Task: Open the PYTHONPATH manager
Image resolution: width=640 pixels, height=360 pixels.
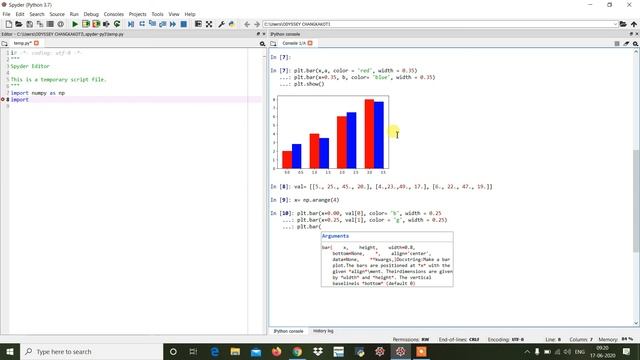Action: point(232,24)
